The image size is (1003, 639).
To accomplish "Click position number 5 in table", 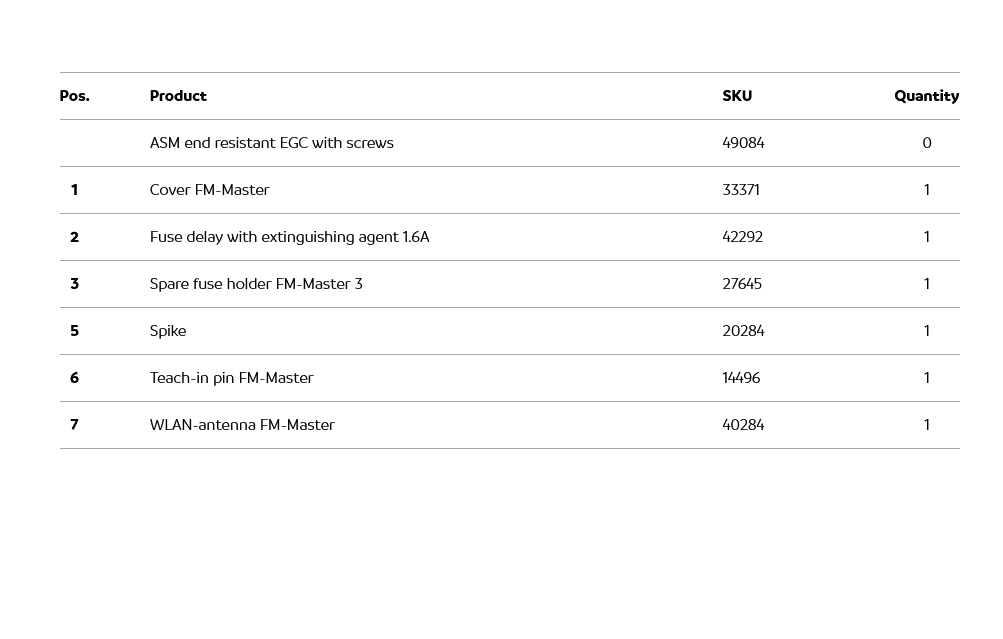I will point(74,331).
